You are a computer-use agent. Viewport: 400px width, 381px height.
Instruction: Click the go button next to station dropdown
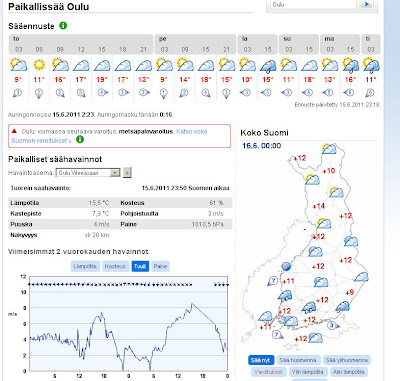[127, 173]
